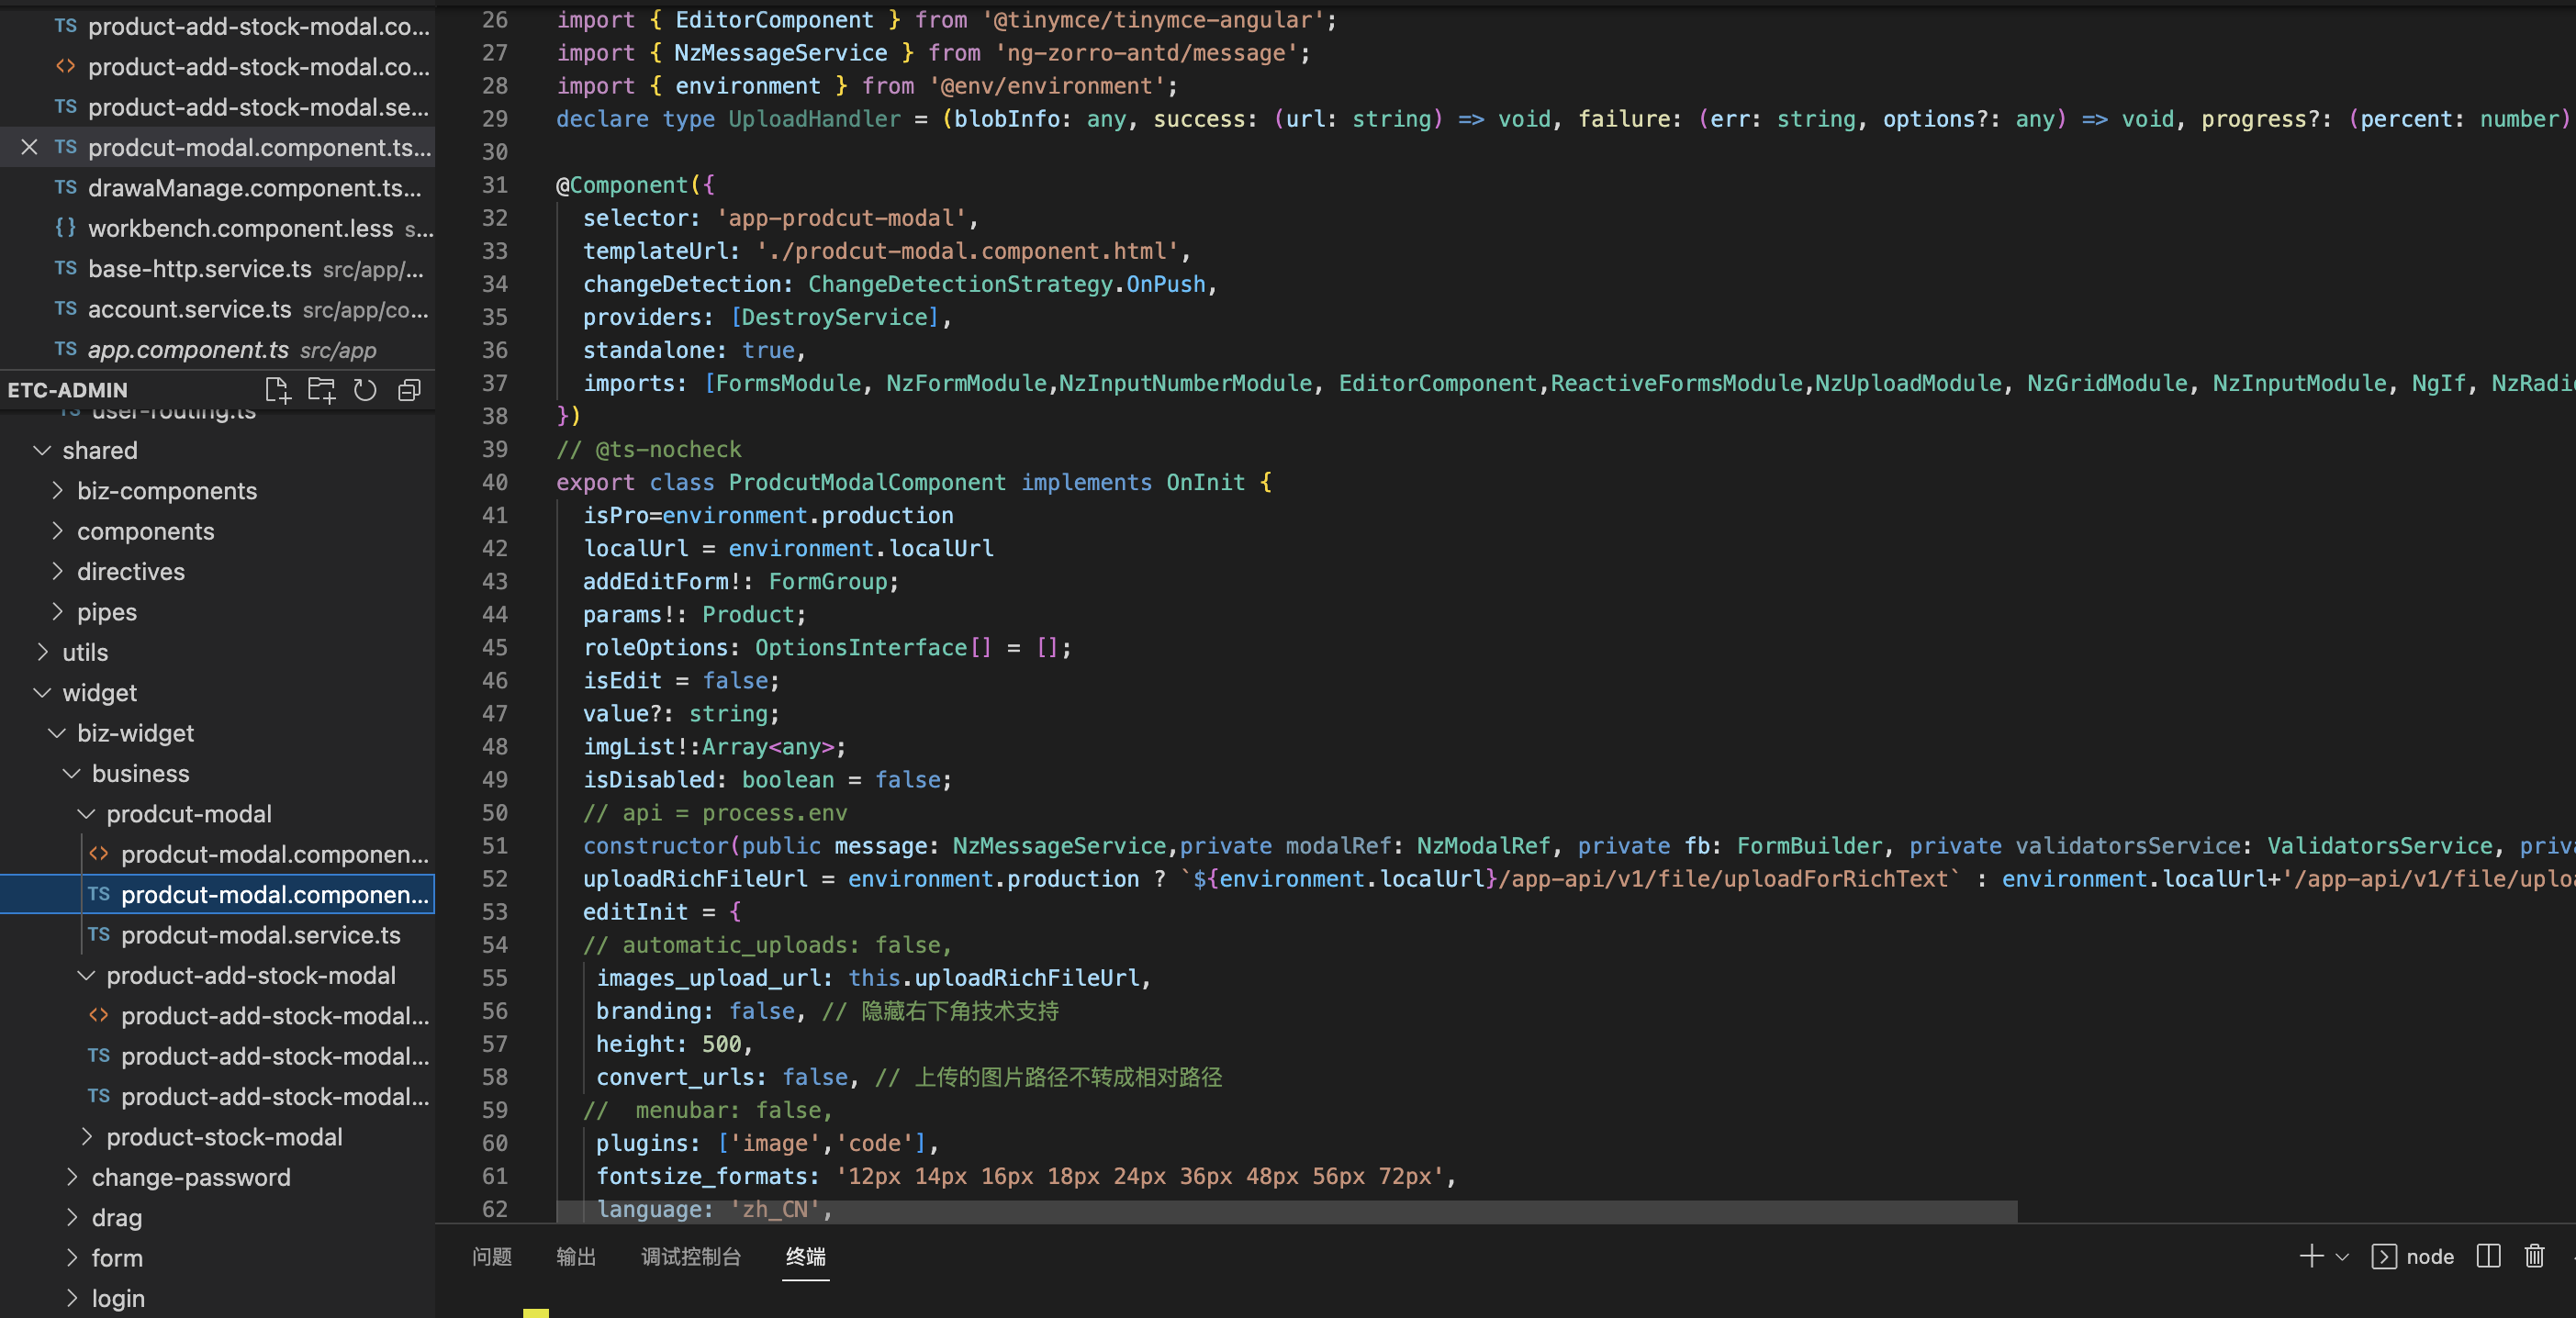Switch to the 问题 panel tab
The image size is (2576, 1318).
point(492,1257)
